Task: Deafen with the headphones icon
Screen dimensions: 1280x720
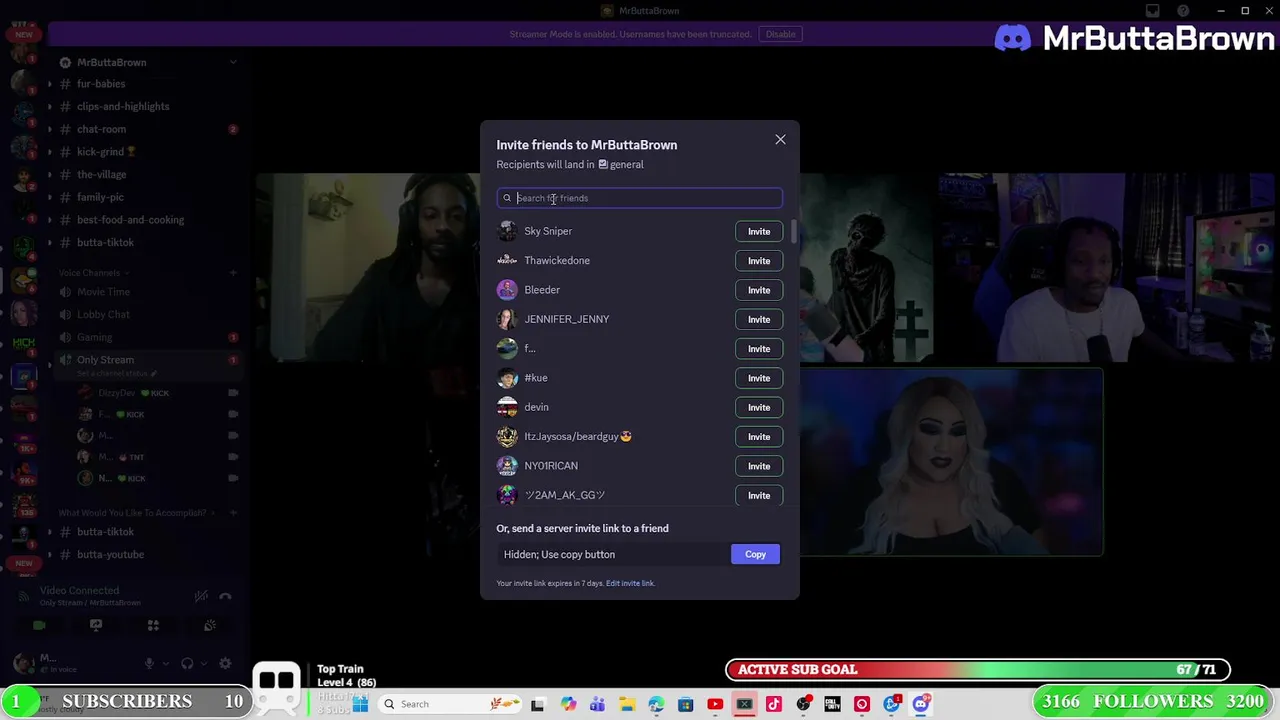Action: coord(187,664)
